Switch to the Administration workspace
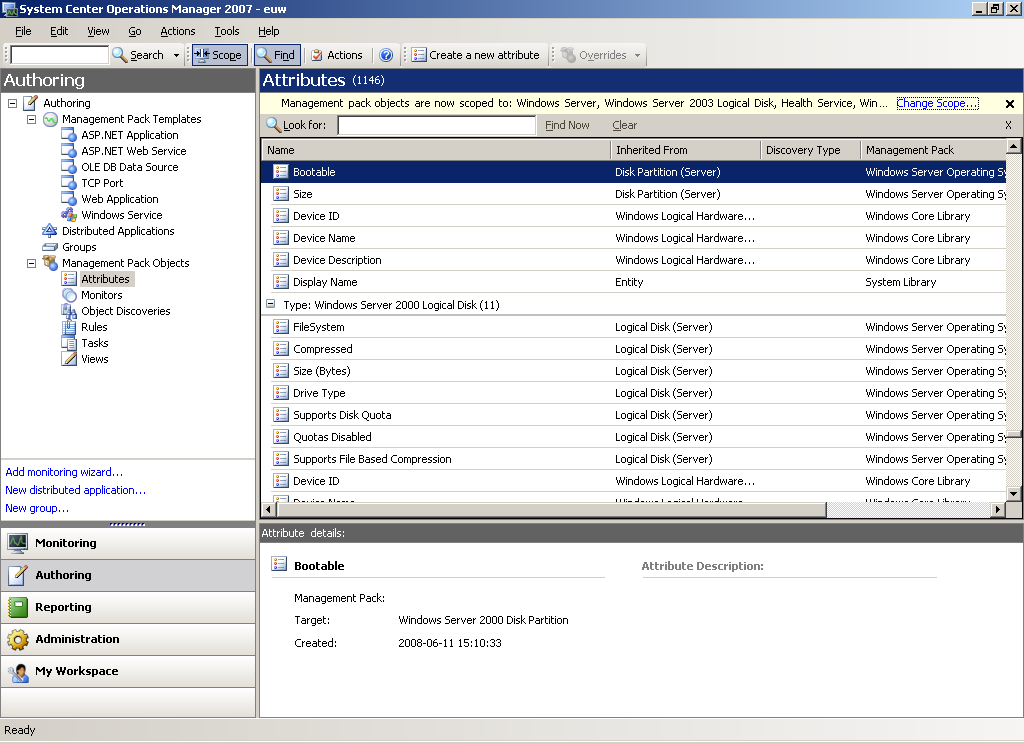Screen dimensions: 1024x744 tap(128, 639)
